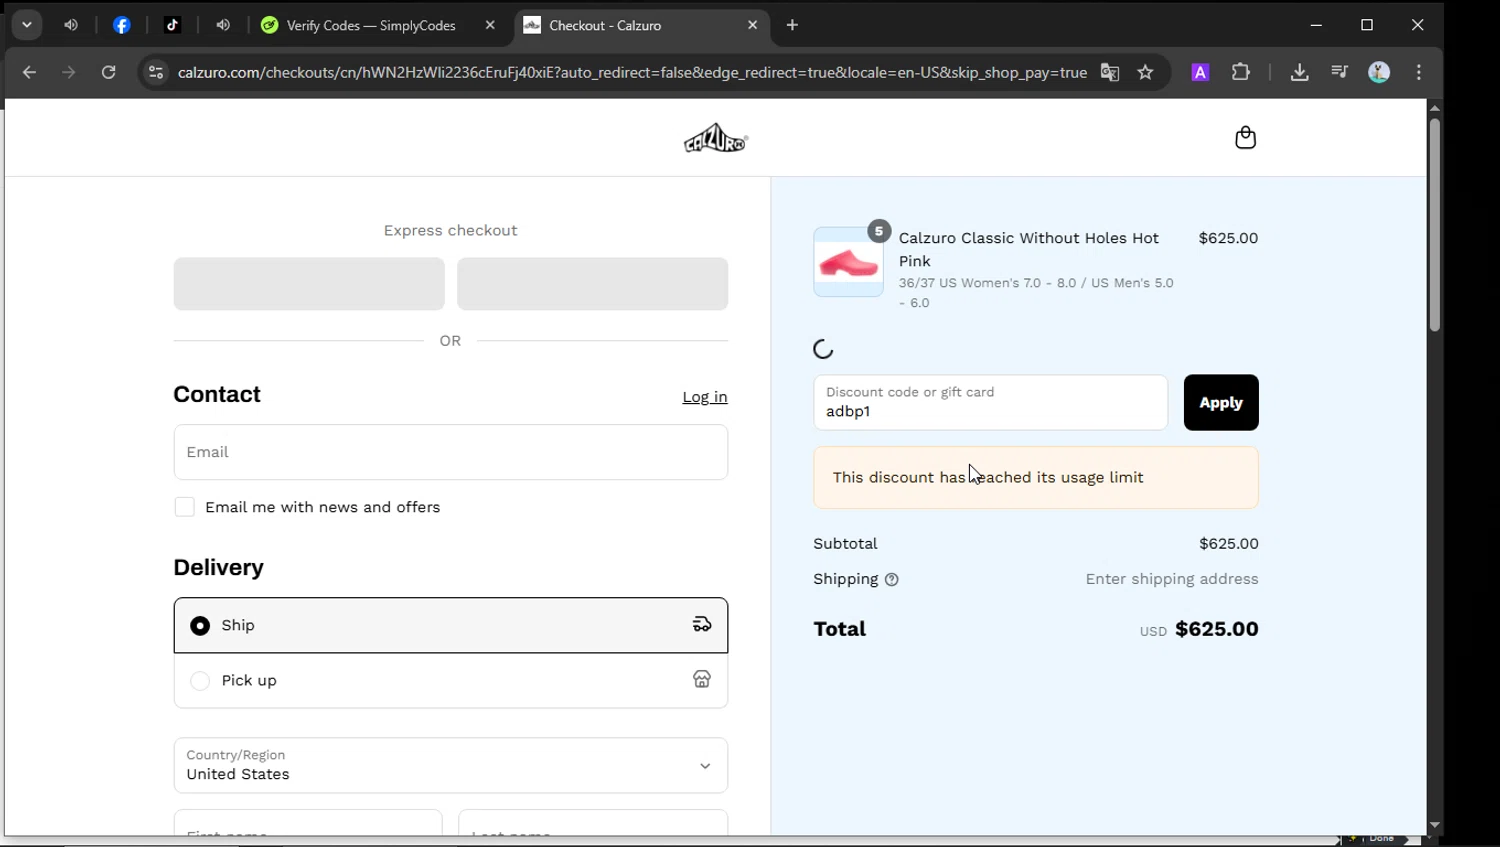Viewport: 1500px width, 847px height.
Task: Follow the Log in link
Action: (705, 397)
